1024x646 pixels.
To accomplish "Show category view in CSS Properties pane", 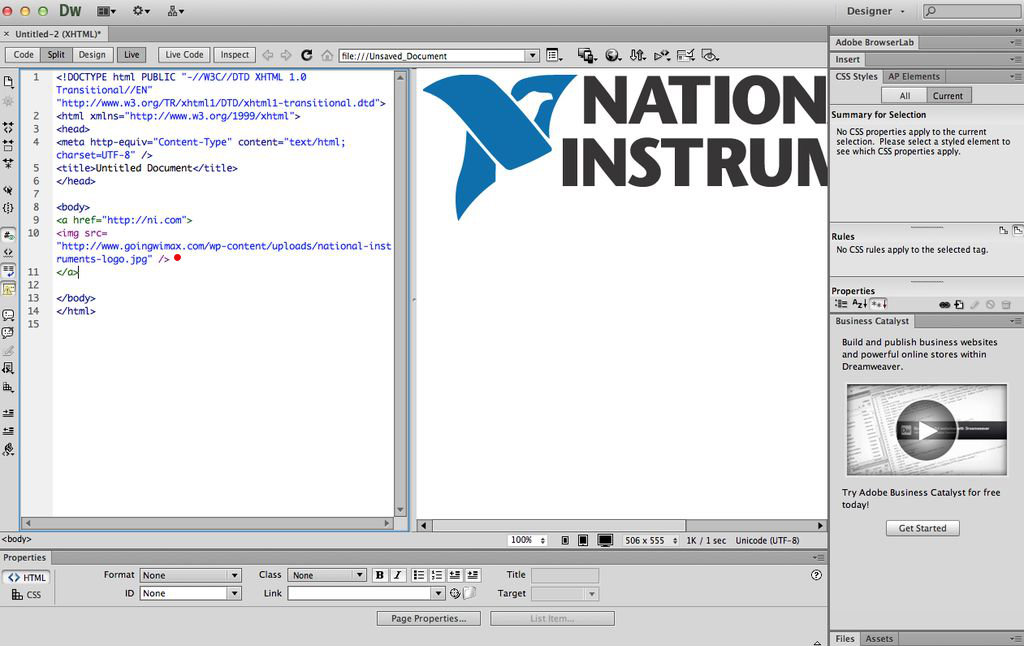I will (x=841, y=304).
